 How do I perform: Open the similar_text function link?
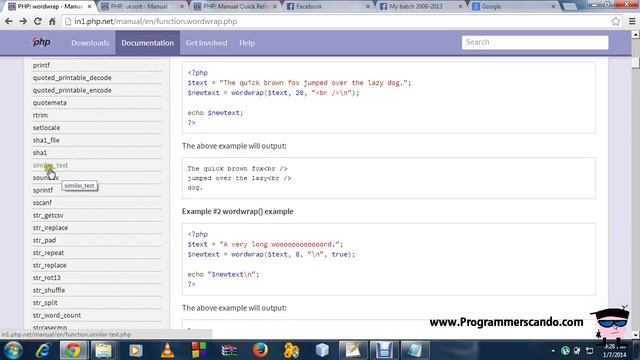[50, 165]
